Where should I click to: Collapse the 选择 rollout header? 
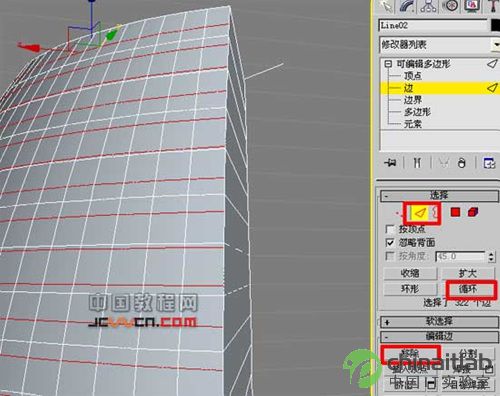(439, 195)
